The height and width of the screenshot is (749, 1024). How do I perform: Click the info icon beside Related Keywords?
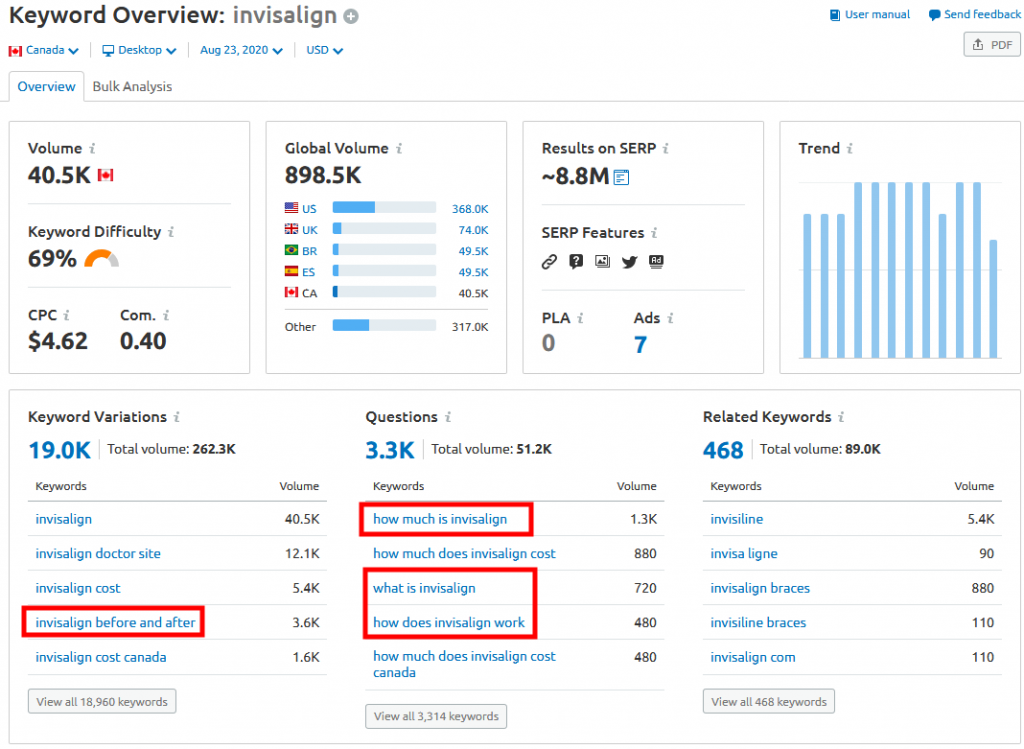point(841,417)
